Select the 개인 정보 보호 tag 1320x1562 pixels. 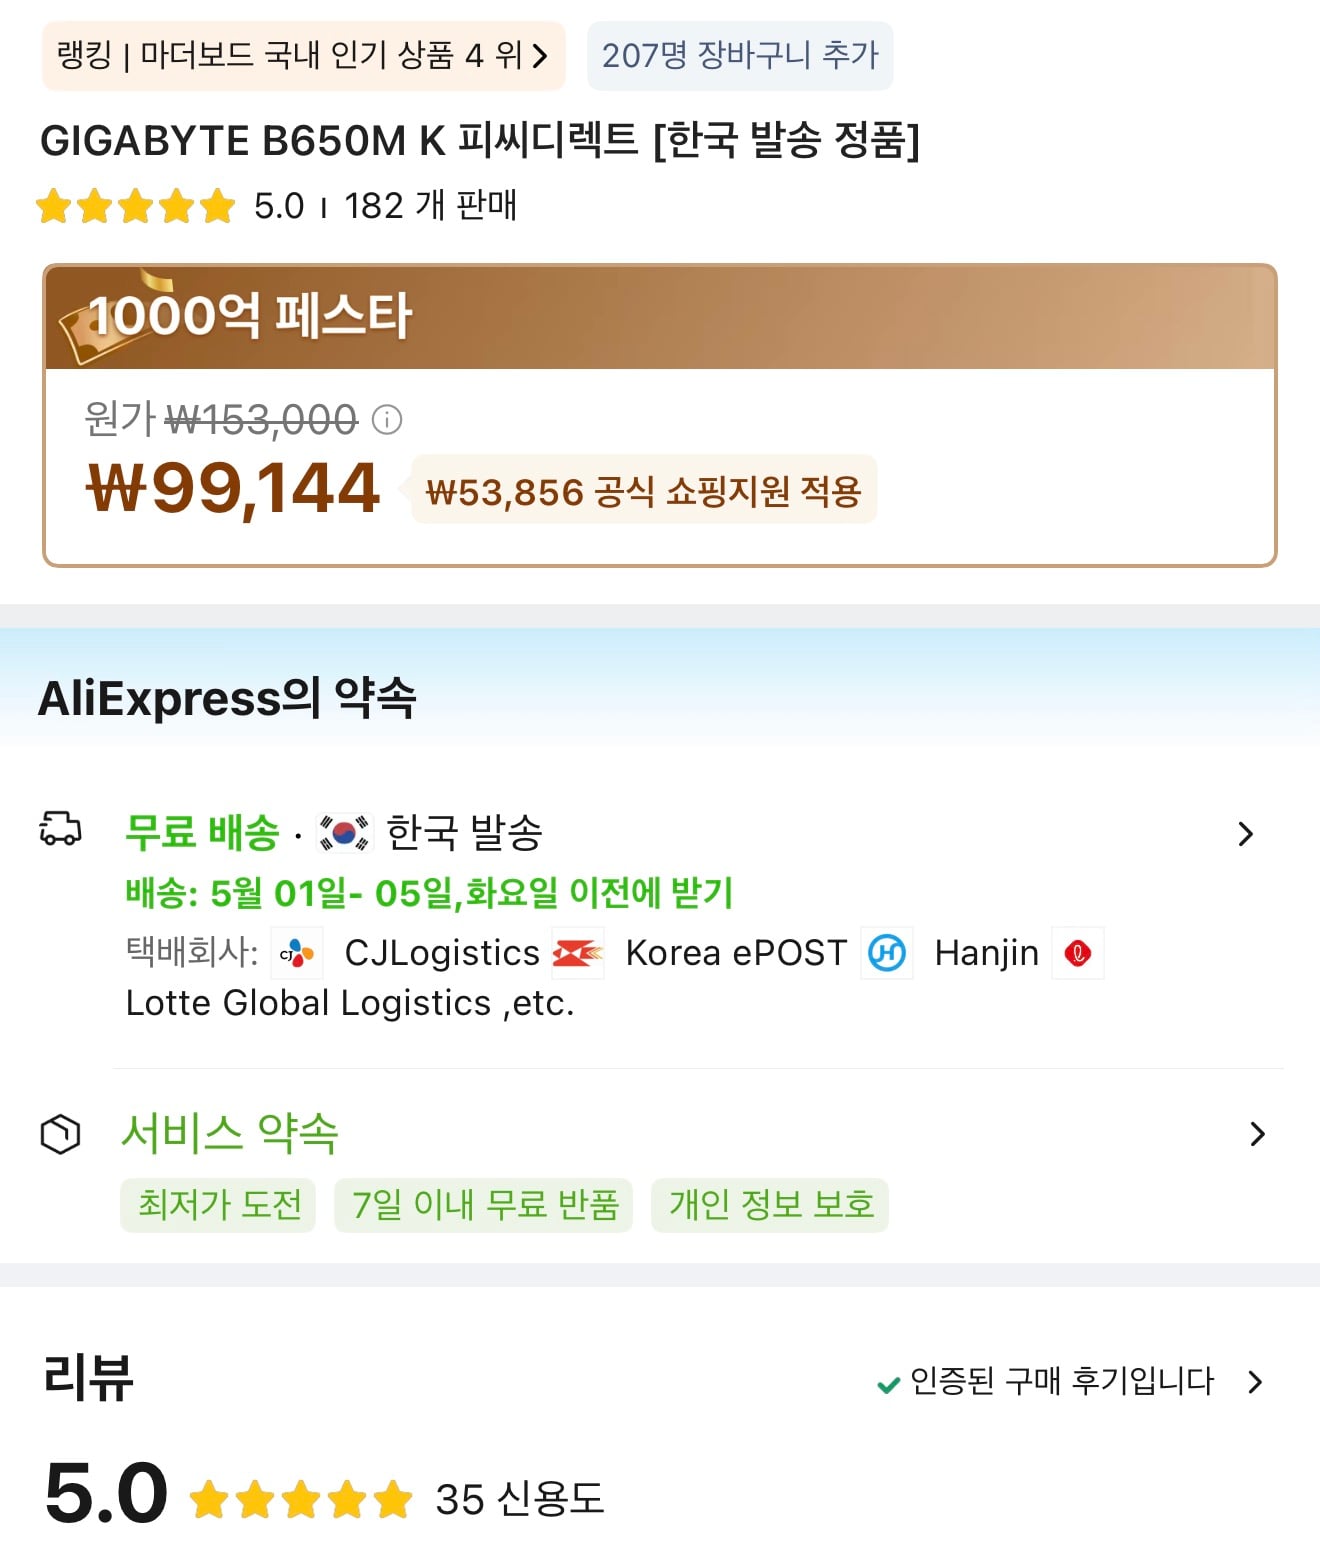pyautogui.click(x=770, y=1205)
